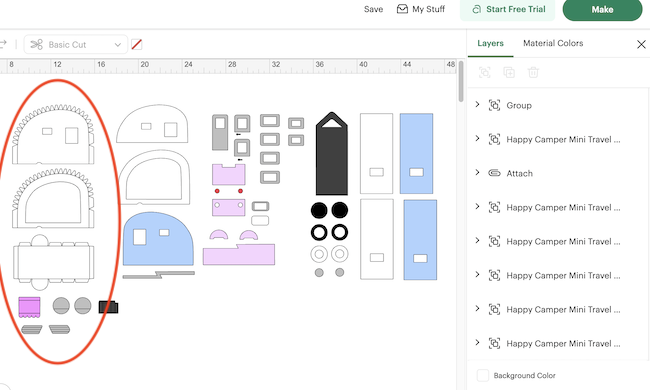650x390 pixels.
Task: Toggle the Background Color checkbox
Action: click(x=483, y=375)
